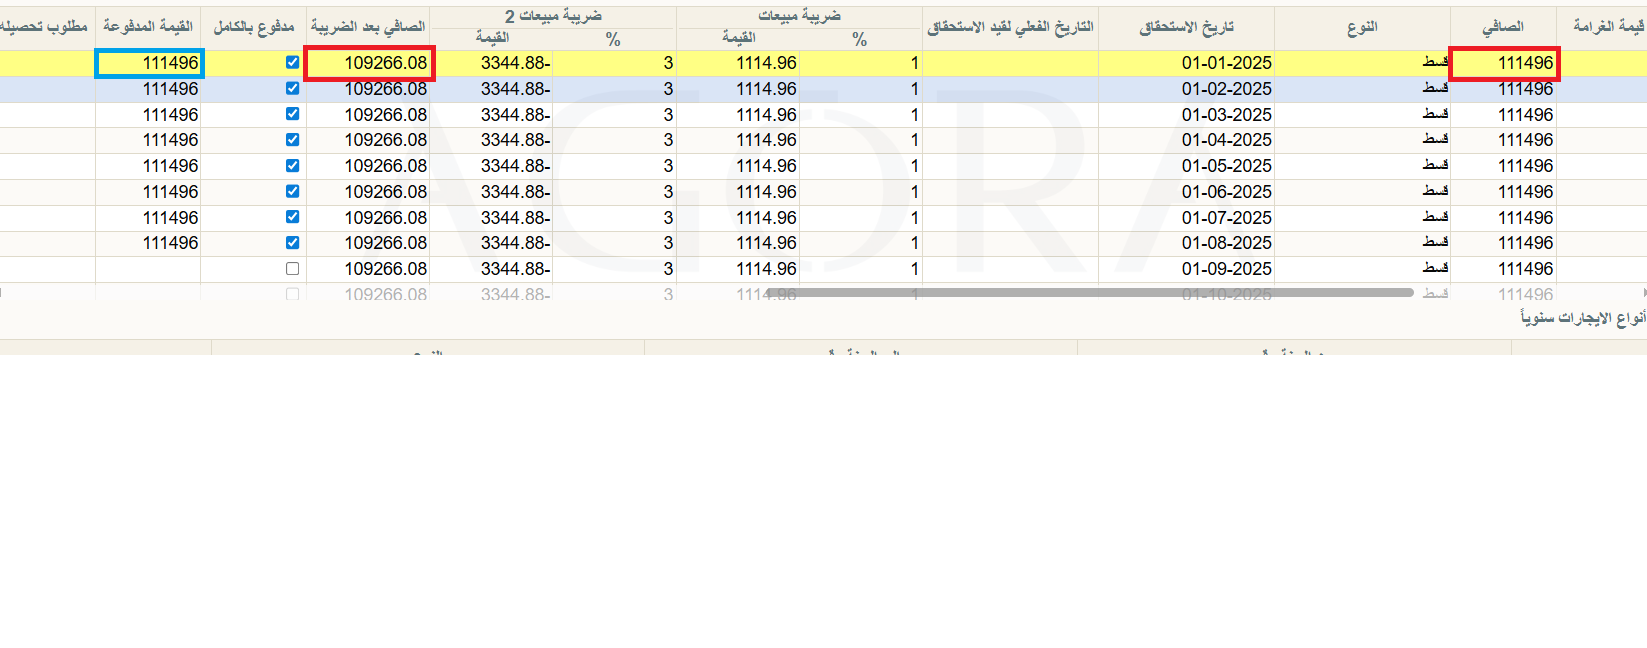The width and height of the screenshot is (1647, 648).
Task: Select due date cell 01-01-2025
Action: 1186,63
